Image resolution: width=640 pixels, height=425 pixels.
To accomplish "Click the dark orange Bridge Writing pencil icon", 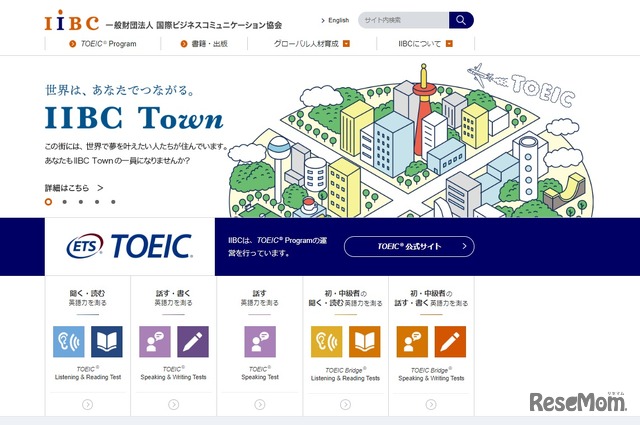I will pyautogui.click(x=450, y=342).
